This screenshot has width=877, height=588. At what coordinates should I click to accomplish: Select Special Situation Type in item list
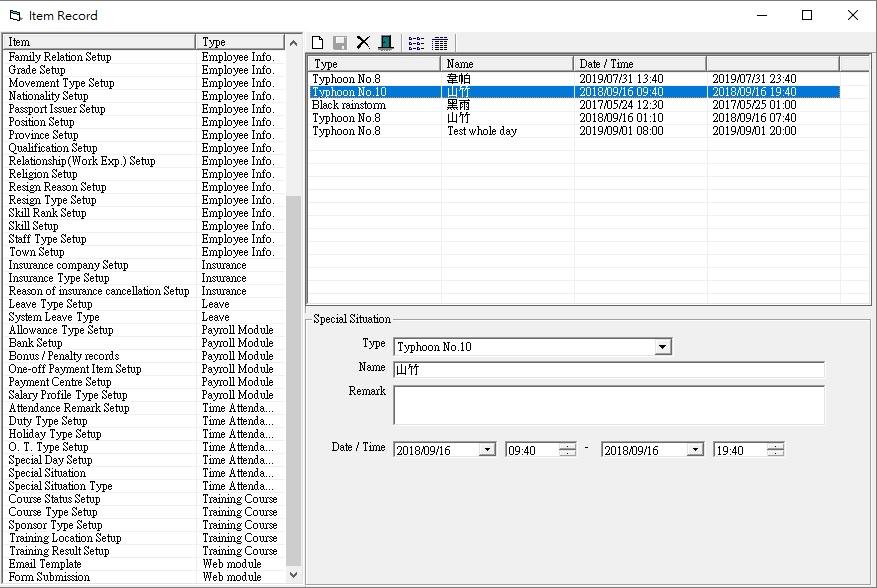tap(61, 486)
